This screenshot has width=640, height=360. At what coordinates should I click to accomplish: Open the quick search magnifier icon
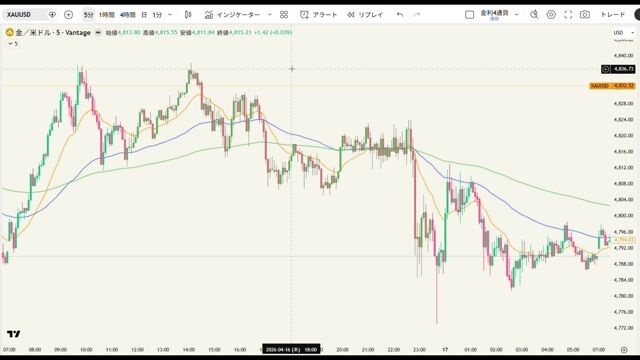[x=534, y=15]
